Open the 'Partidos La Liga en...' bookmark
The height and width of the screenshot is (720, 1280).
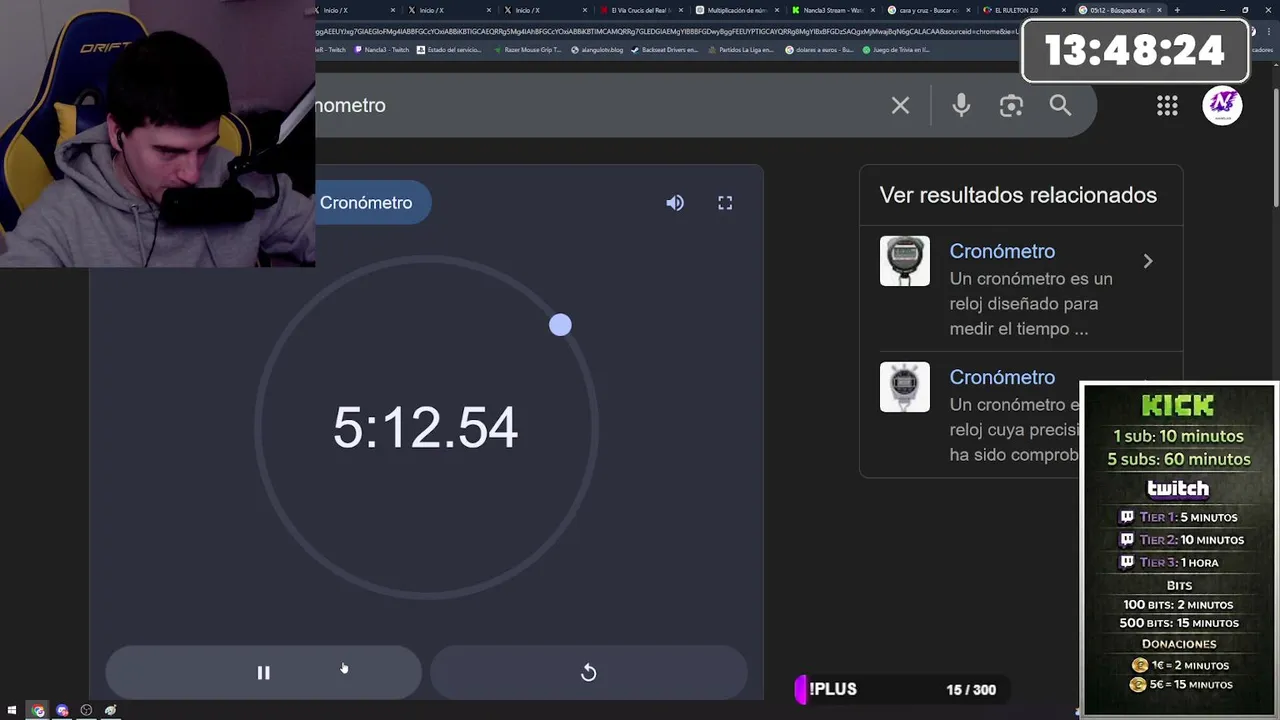click(x=741, y=49)
